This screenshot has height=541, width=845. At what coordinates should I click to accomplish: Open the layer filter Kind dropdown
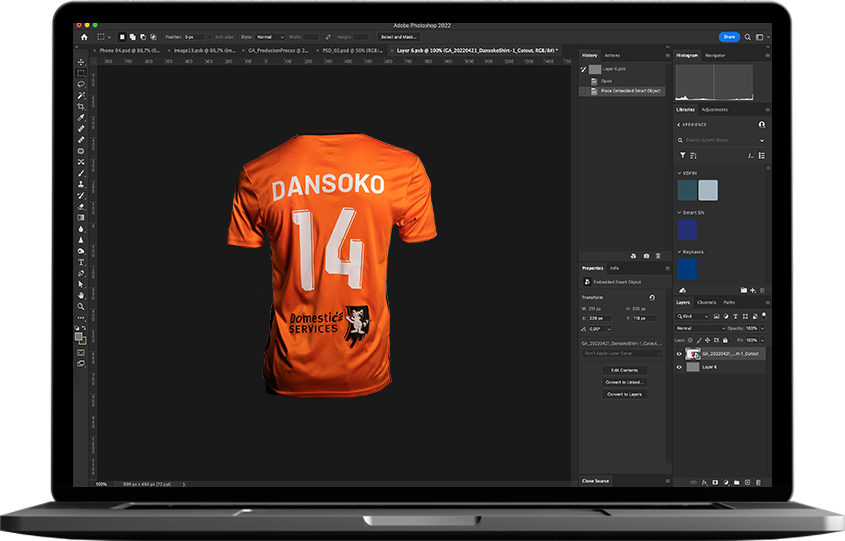[693, 316]
